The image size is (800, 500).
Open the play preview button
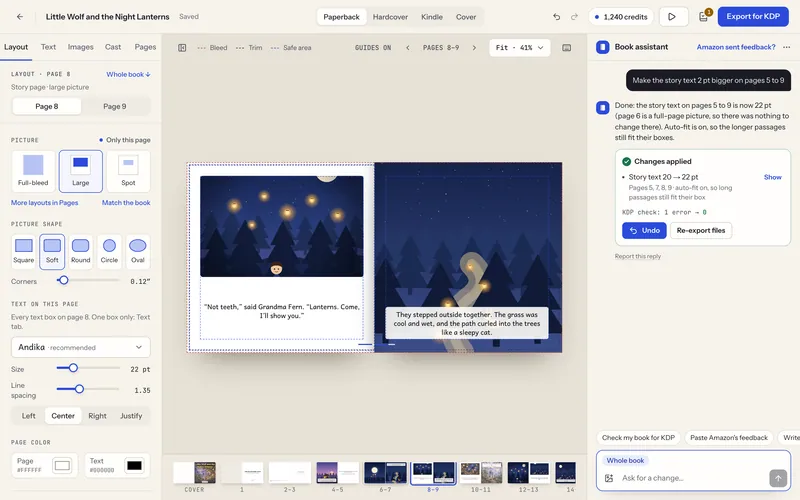(671, 16)
